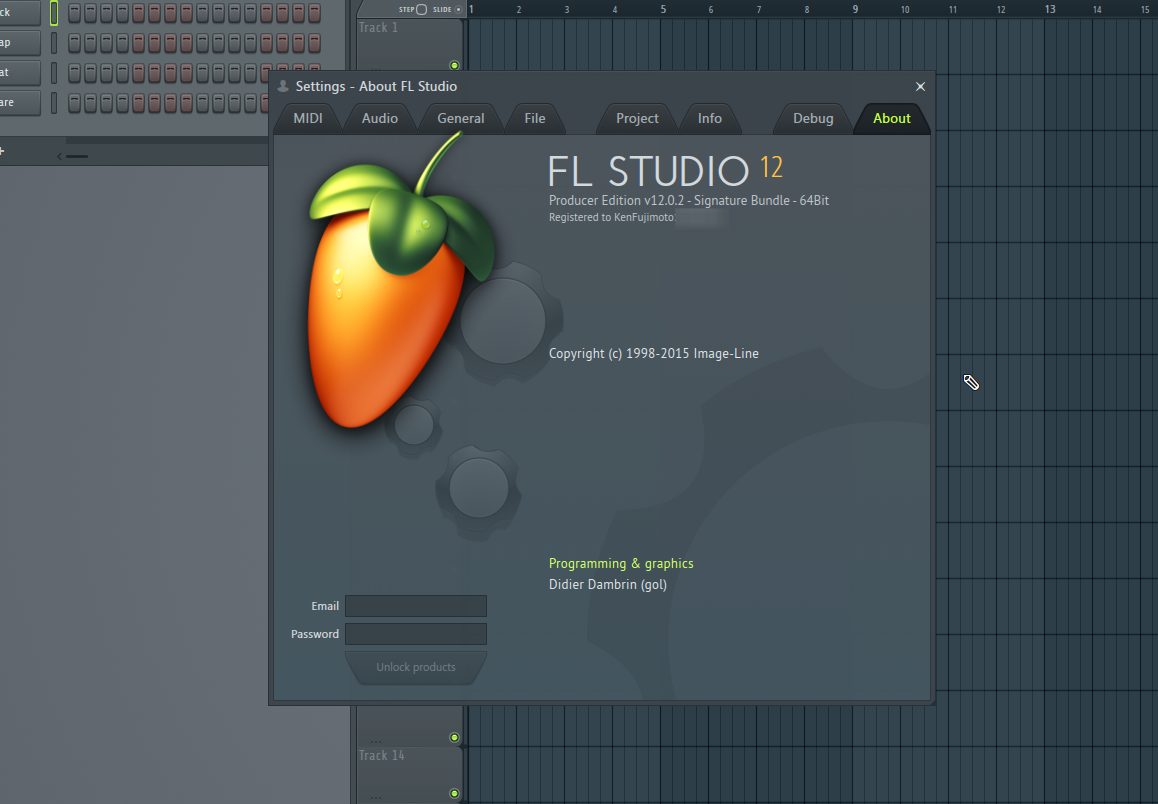Focus the Password input field
This screenshot has height=804, width=1158.
(x=415, y=634)
